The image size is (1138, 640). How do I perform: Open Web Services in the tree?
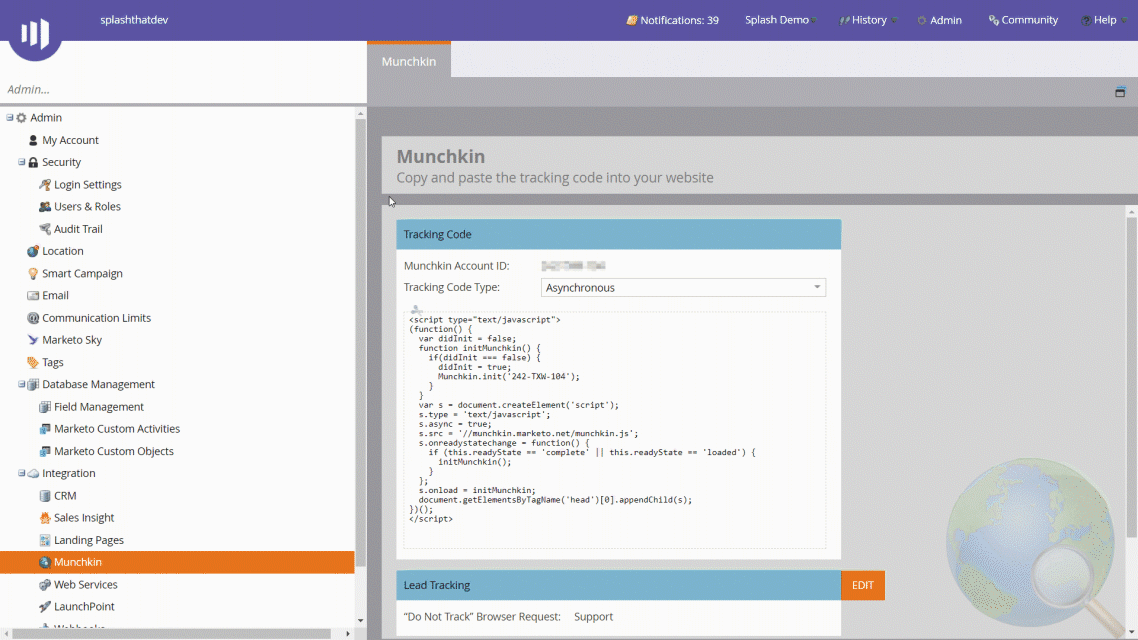coord(86,584)
